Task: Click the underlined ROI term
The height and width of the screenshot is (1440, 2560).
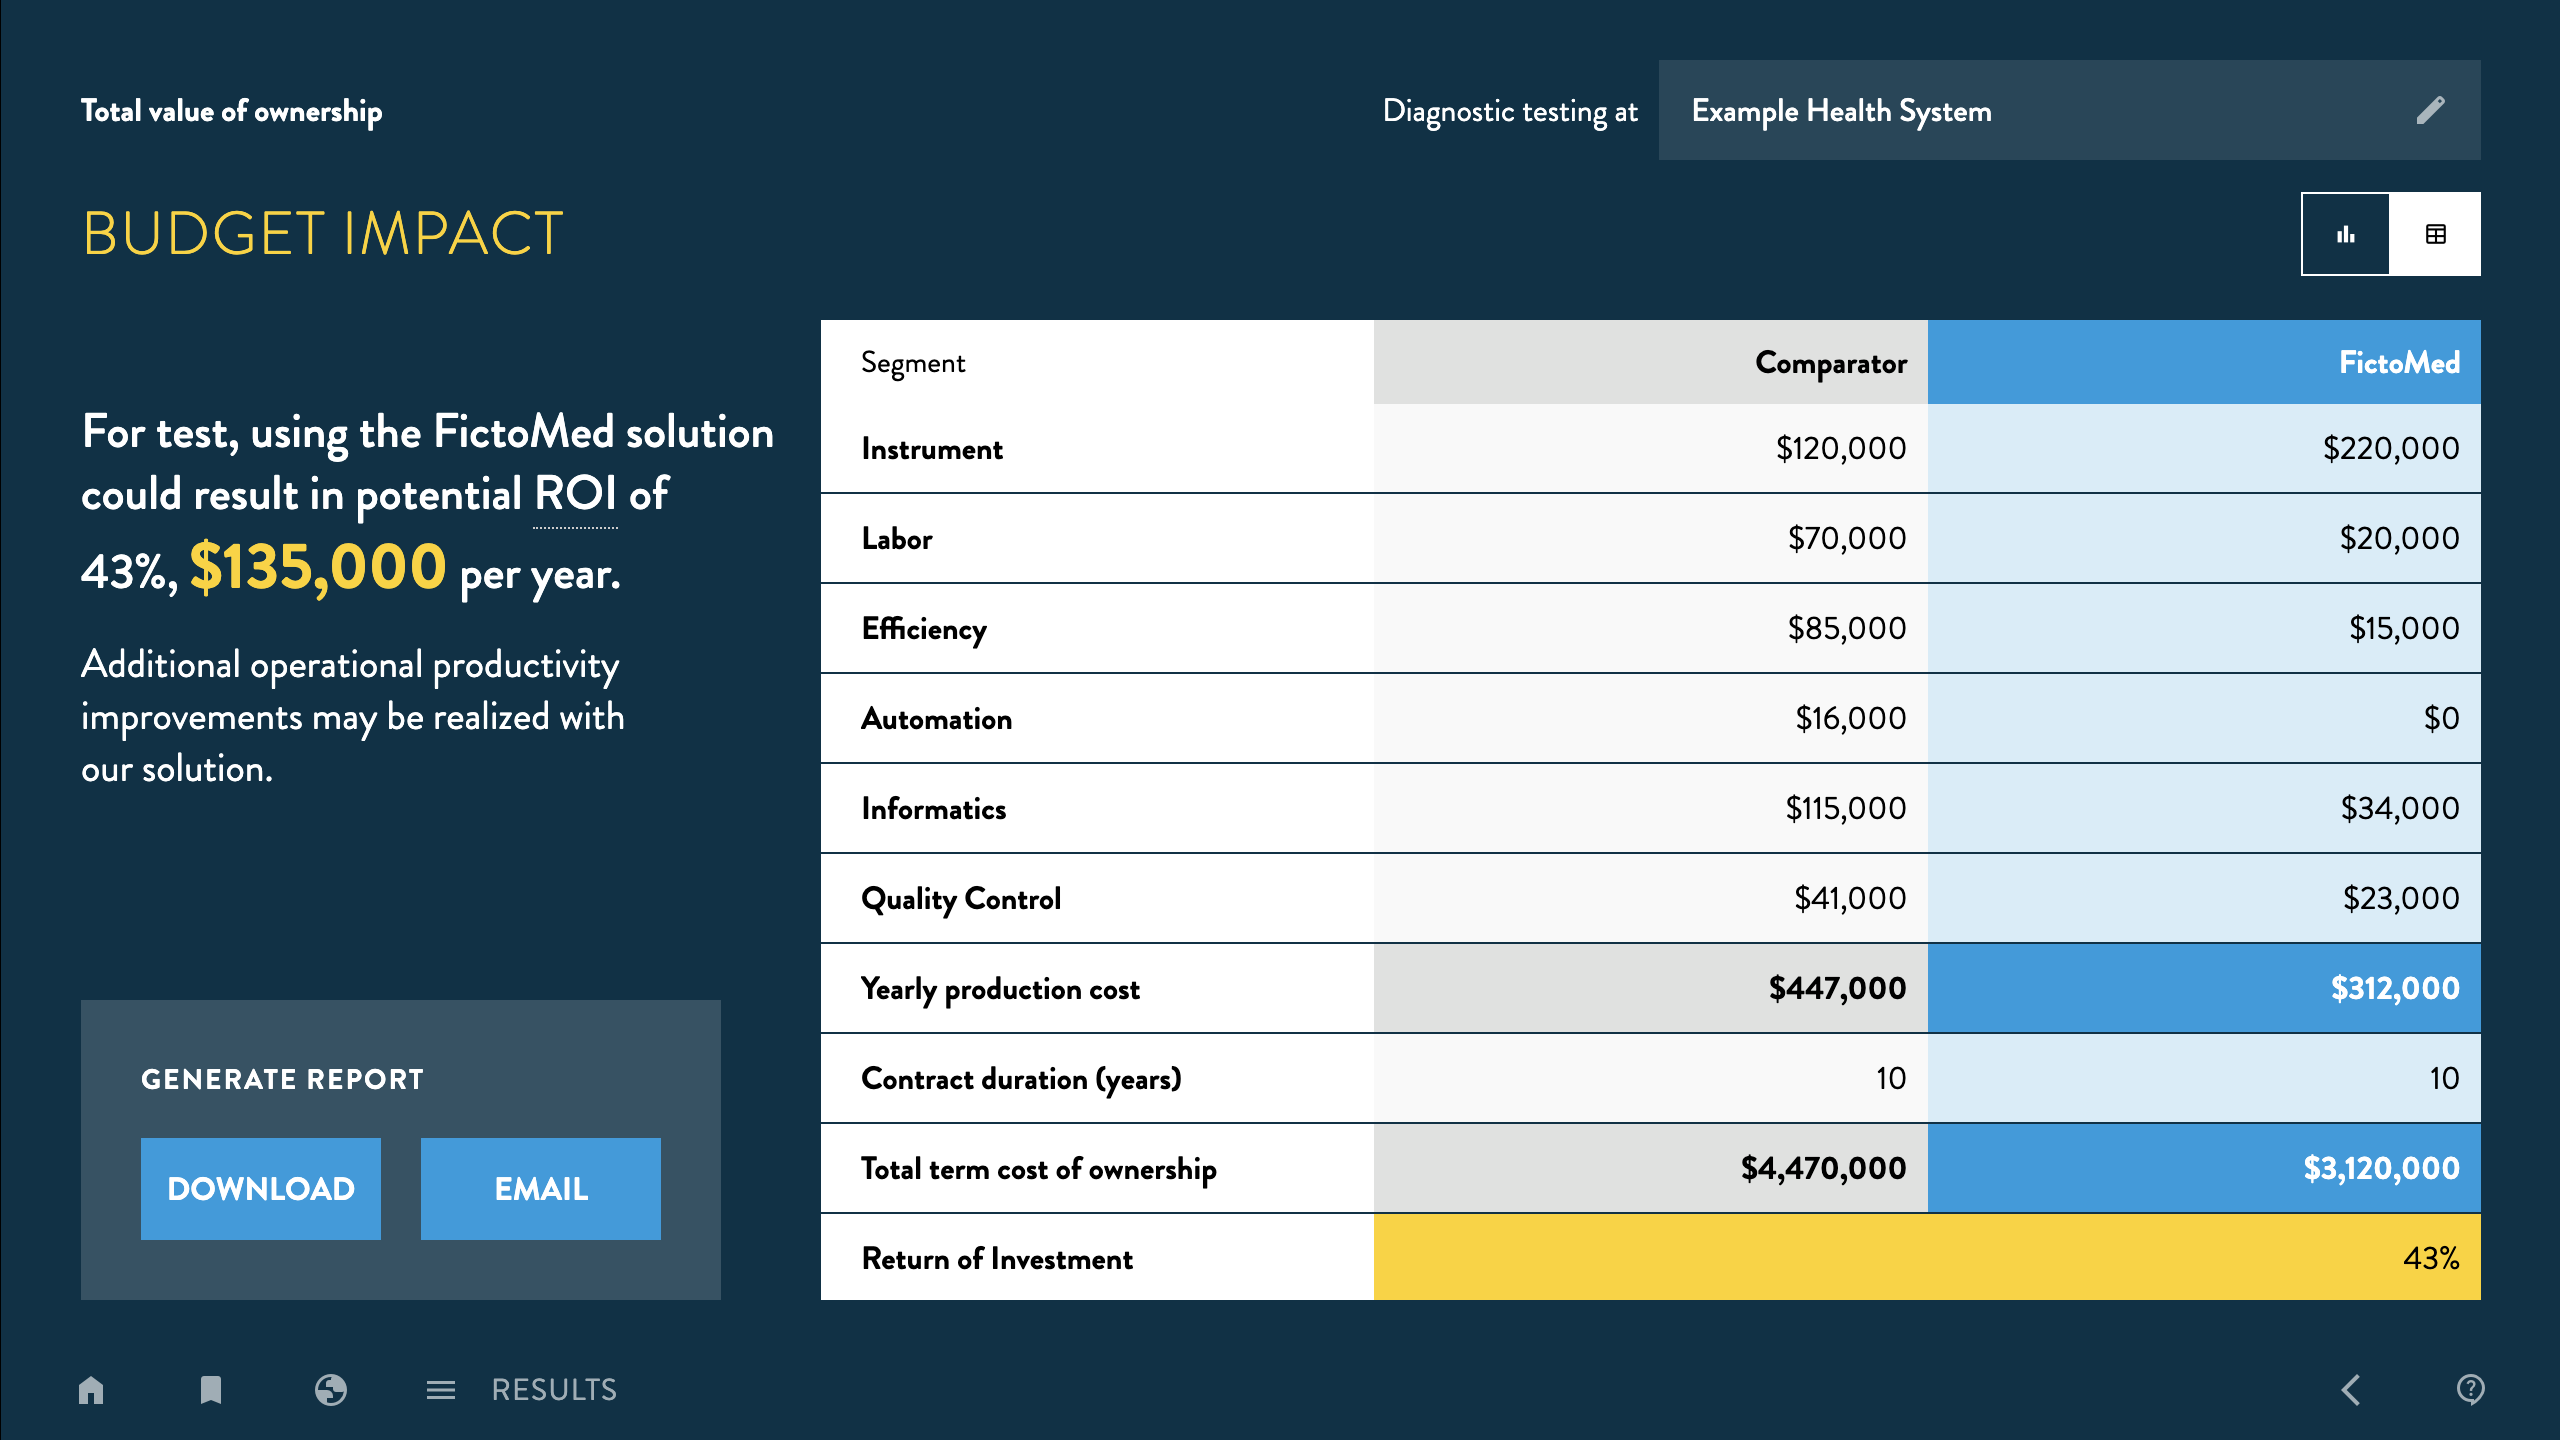Action: point(575,495)
